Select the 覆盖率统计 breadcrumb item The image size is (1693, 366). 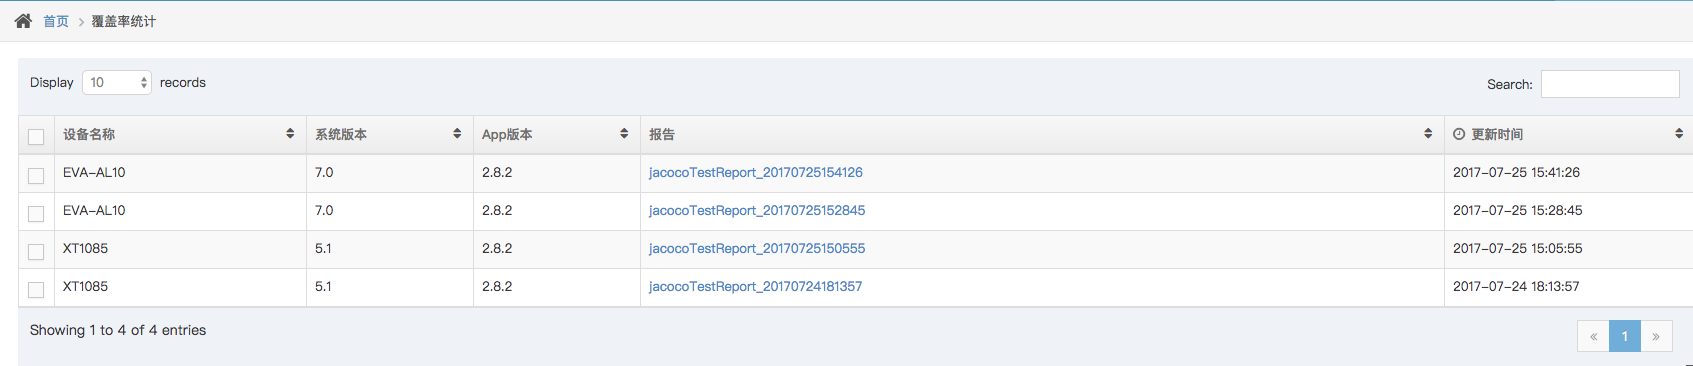[x=124, y=21]
